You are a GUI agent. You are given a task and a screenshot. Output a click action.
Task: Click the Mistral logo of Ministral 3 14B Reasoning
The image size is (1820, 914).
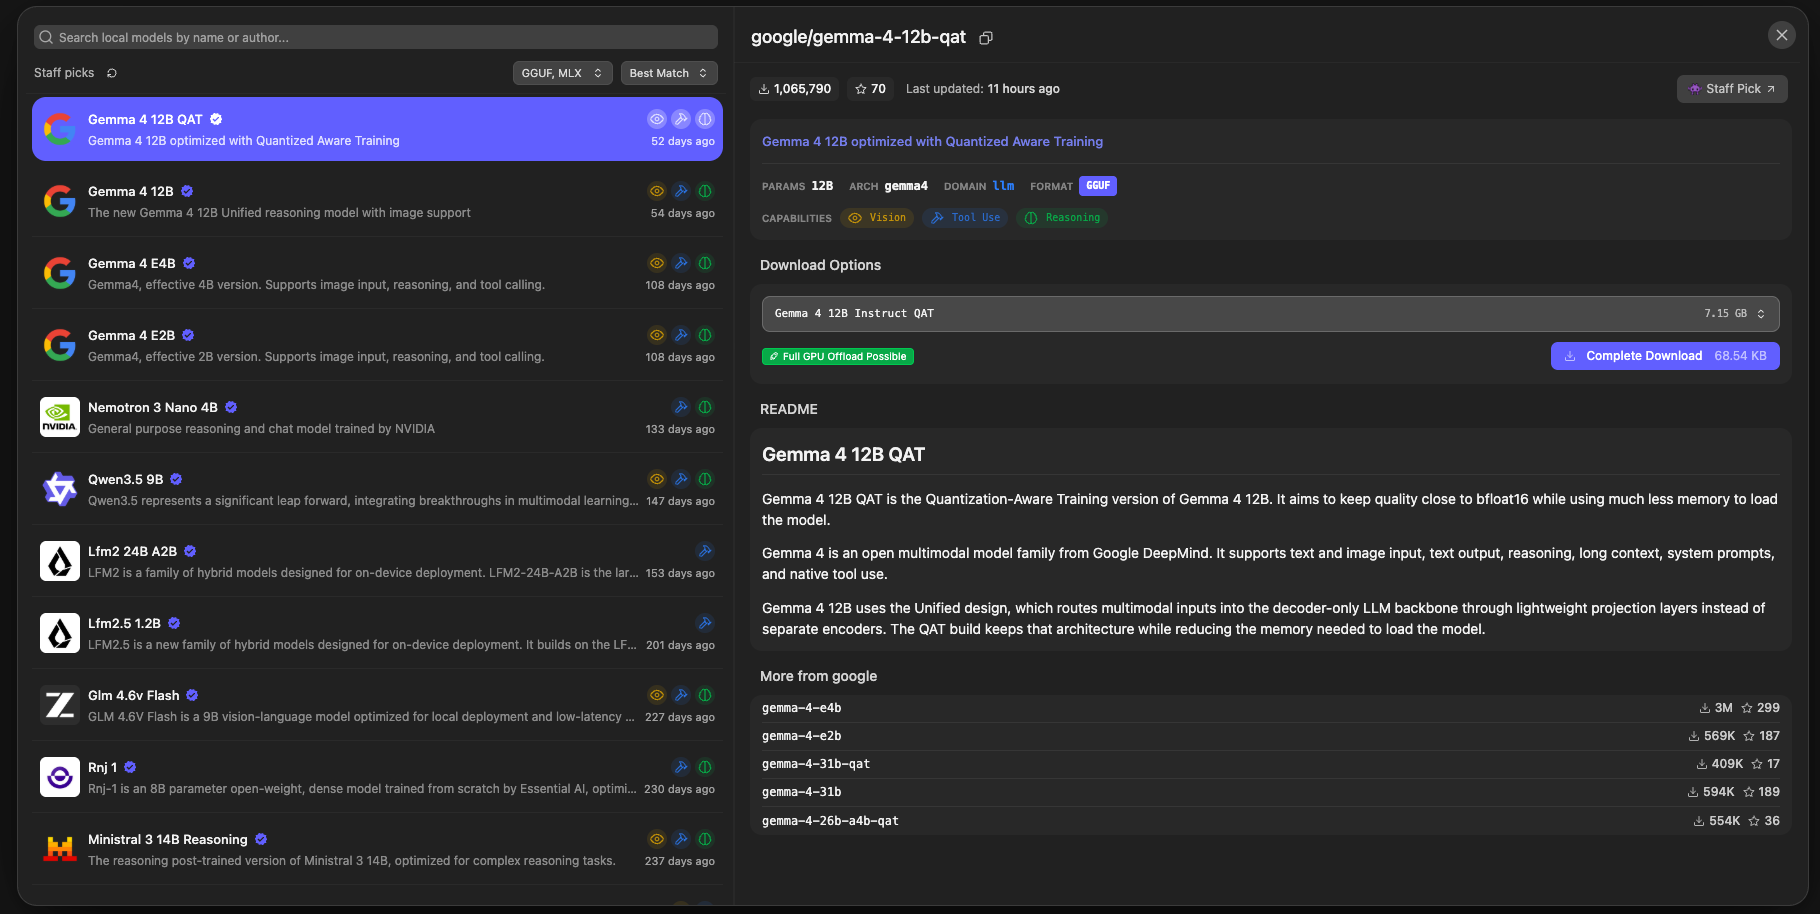coord(60,849)
